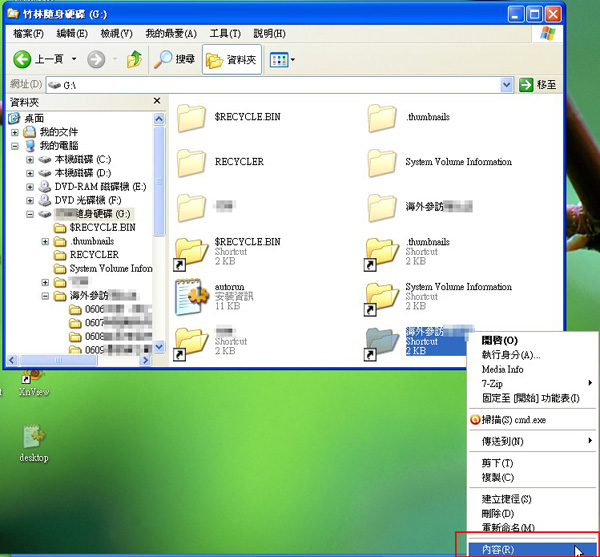Select DVD 光碟機 (F:) drive icon
The height and width of the screenshot is (557, 600).
coord(45,200)
